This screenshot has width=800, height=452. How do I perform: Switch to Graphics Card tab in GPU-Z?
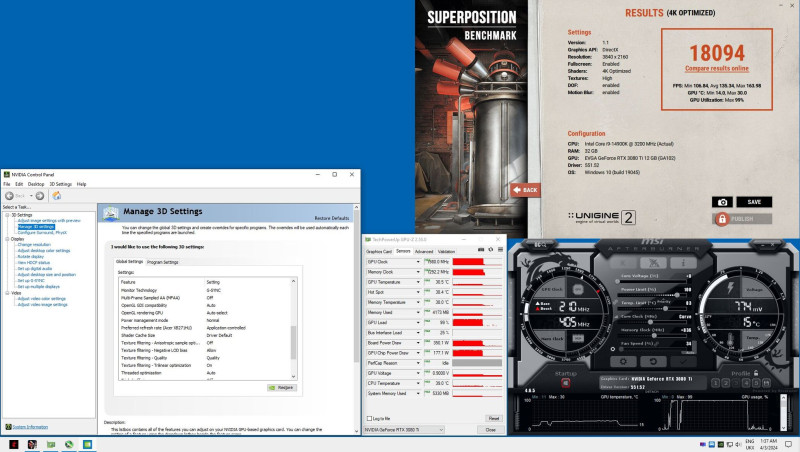click(x=379, y=252)
